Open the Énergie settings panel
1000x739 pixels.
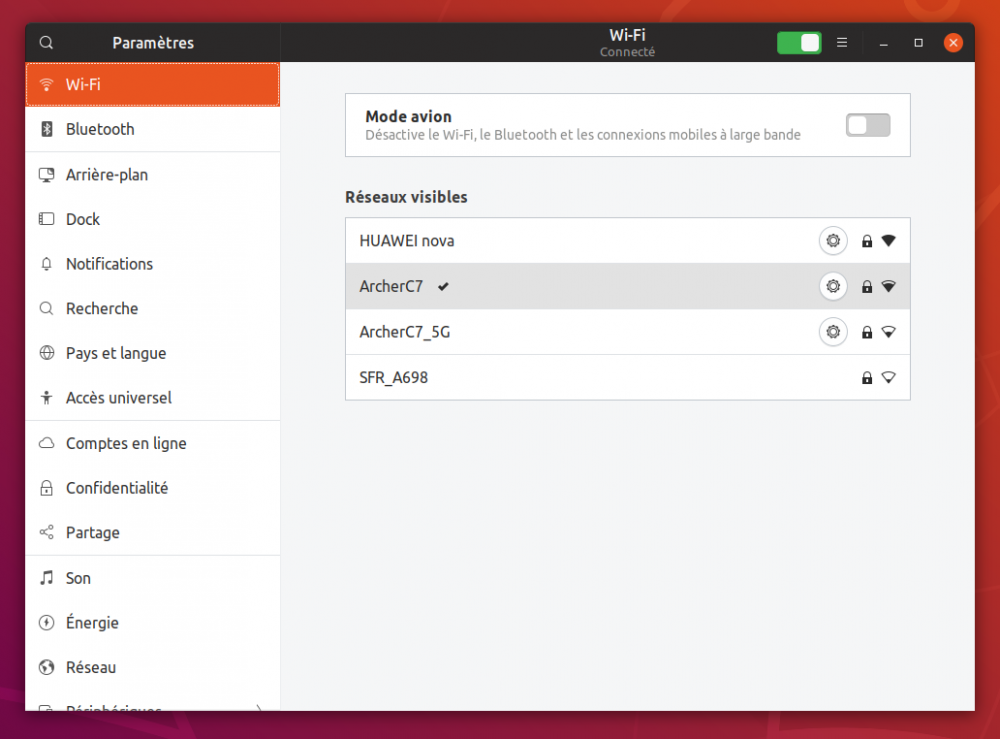point(92,623)
